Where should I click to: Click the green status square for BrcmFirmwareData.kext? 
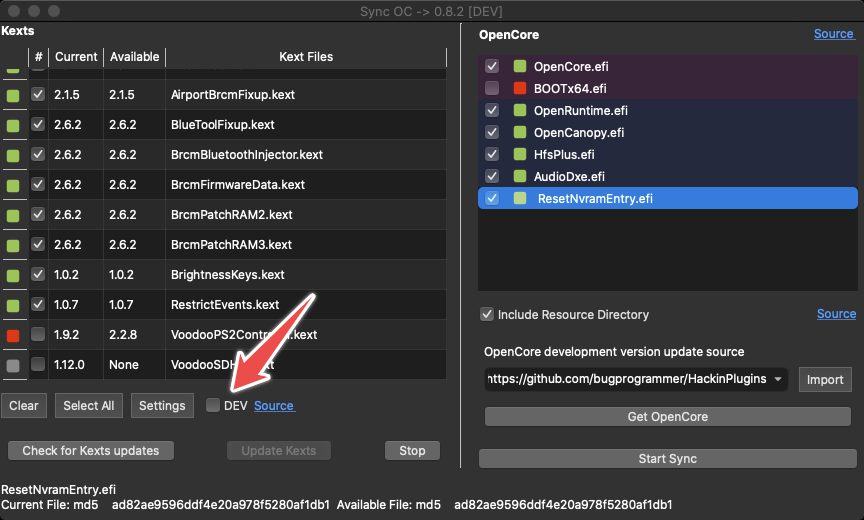click(x=13, y=186)
